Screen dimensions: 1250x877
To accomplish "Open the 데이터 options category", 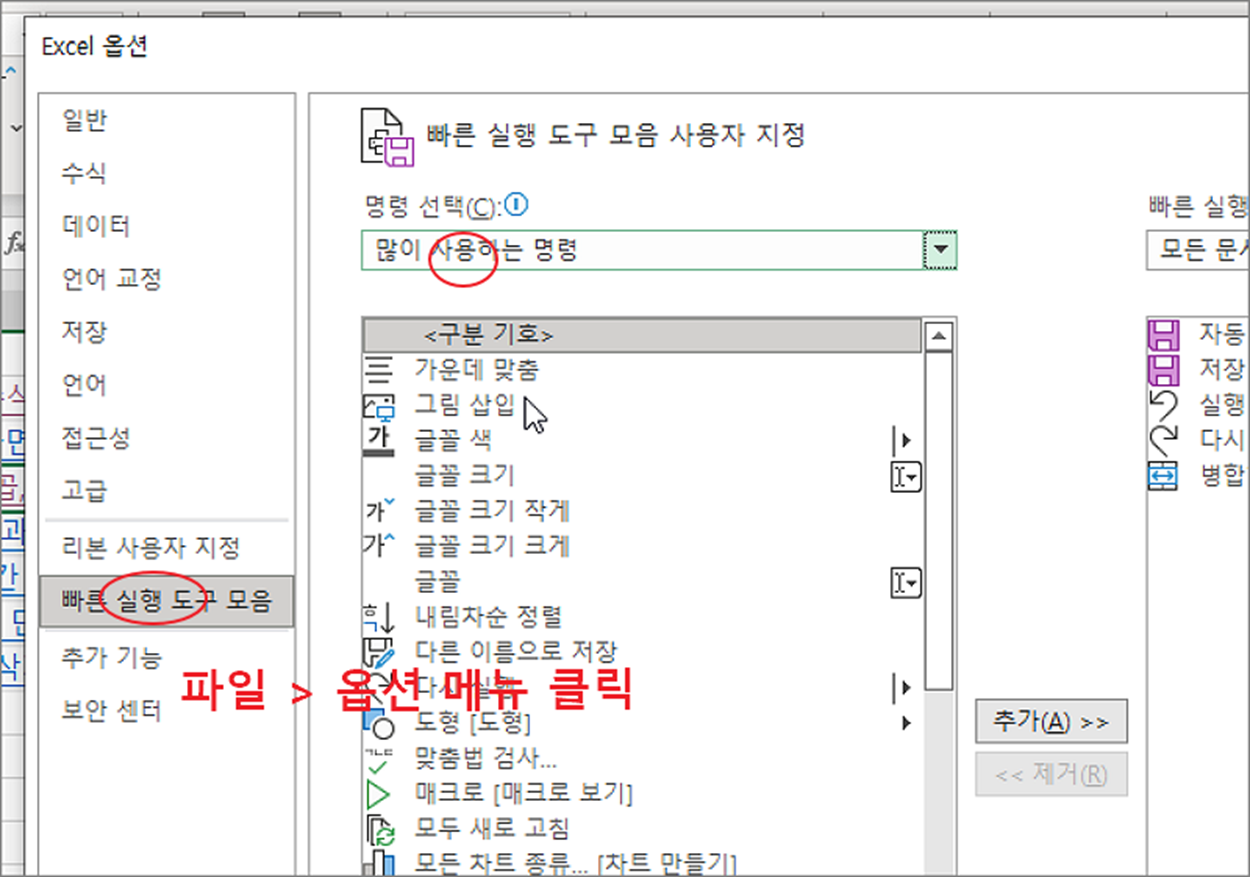I will click(x=96, y=226).
